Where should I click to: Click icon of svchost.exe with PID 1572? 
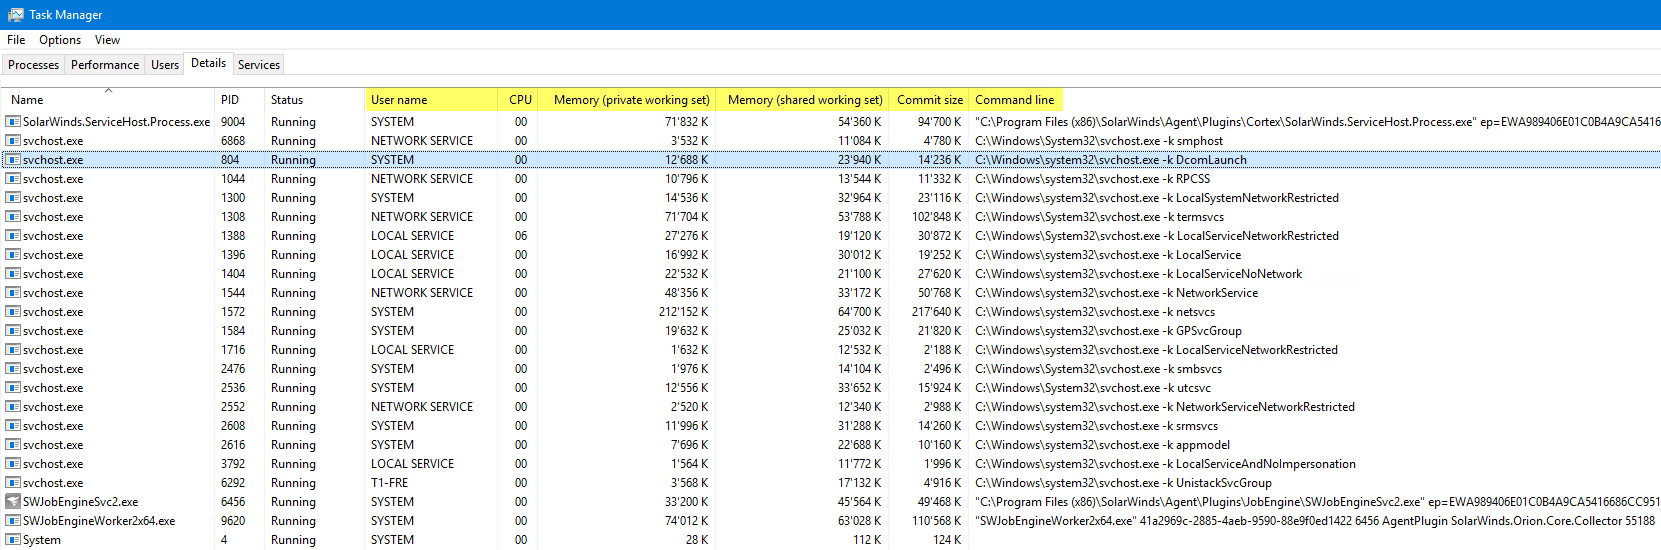pos(13,312)
